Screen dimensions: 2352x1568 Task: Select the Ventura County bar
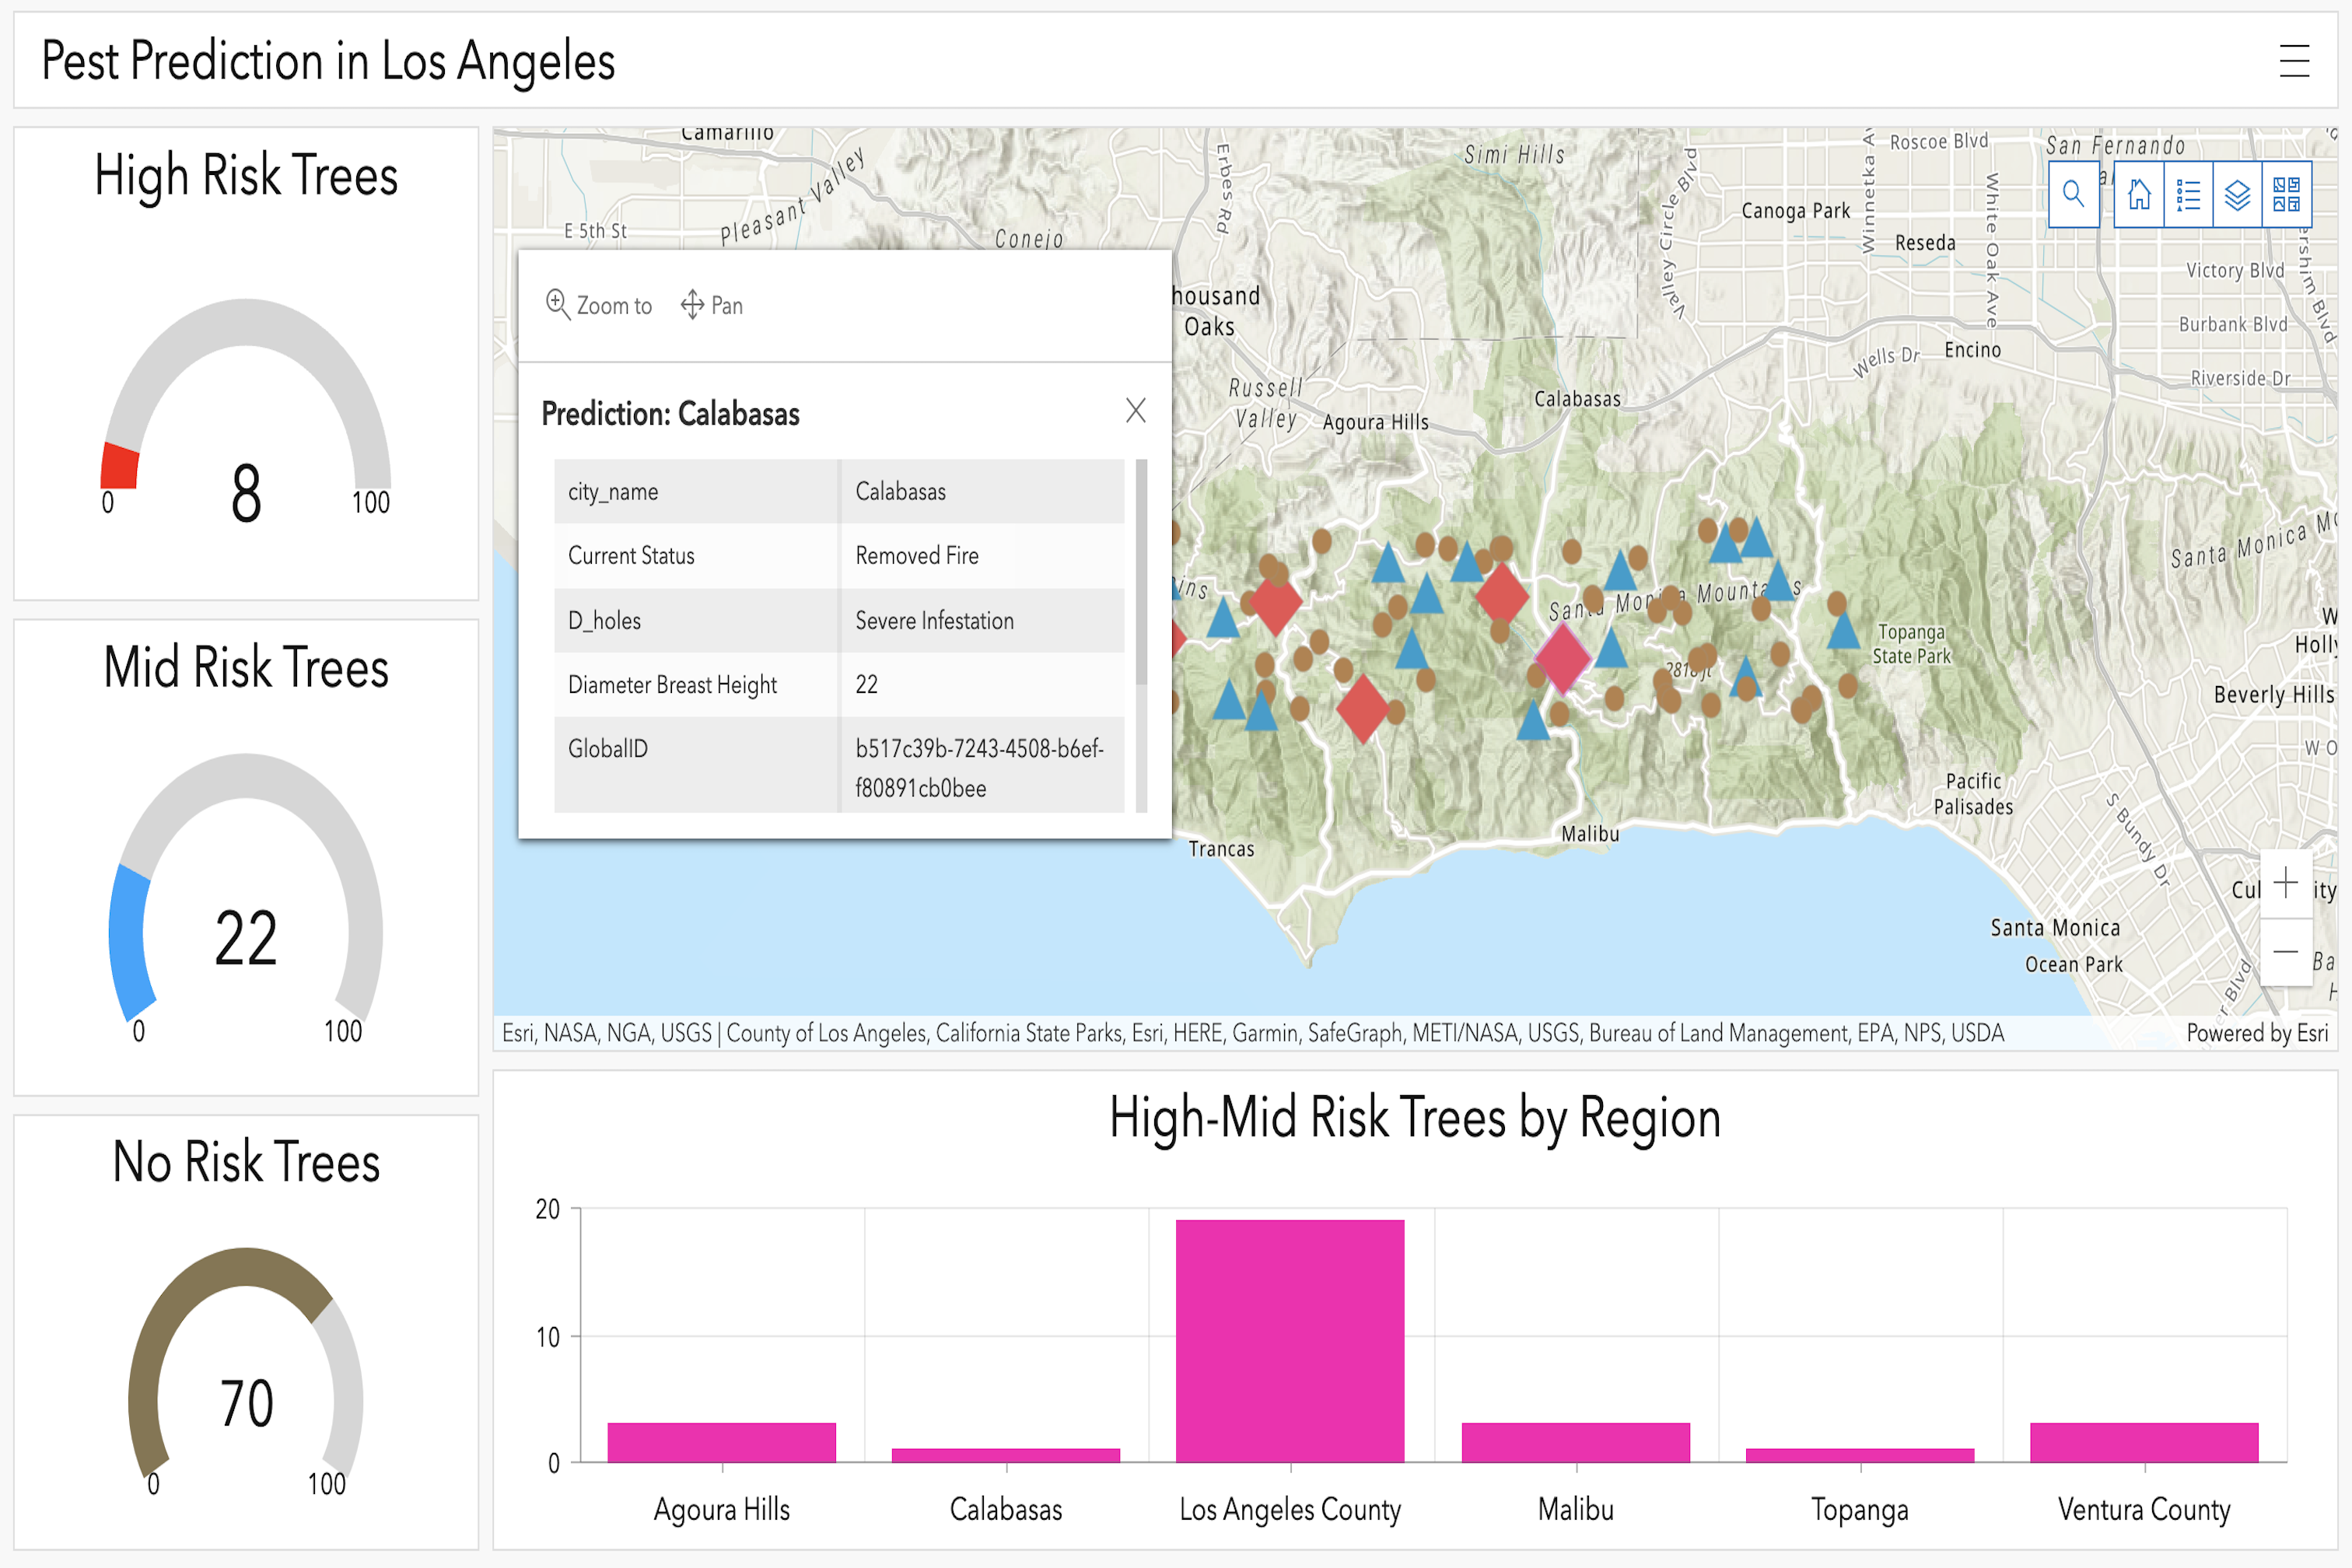2144,1442
